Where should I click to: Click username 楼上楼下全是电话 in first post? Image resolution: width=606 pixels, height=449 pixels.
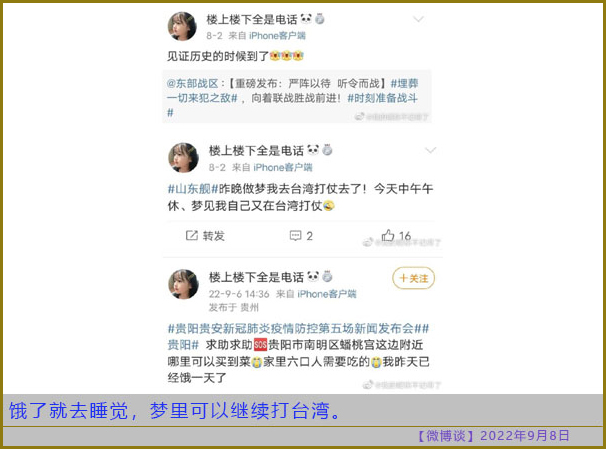[252, 19]
